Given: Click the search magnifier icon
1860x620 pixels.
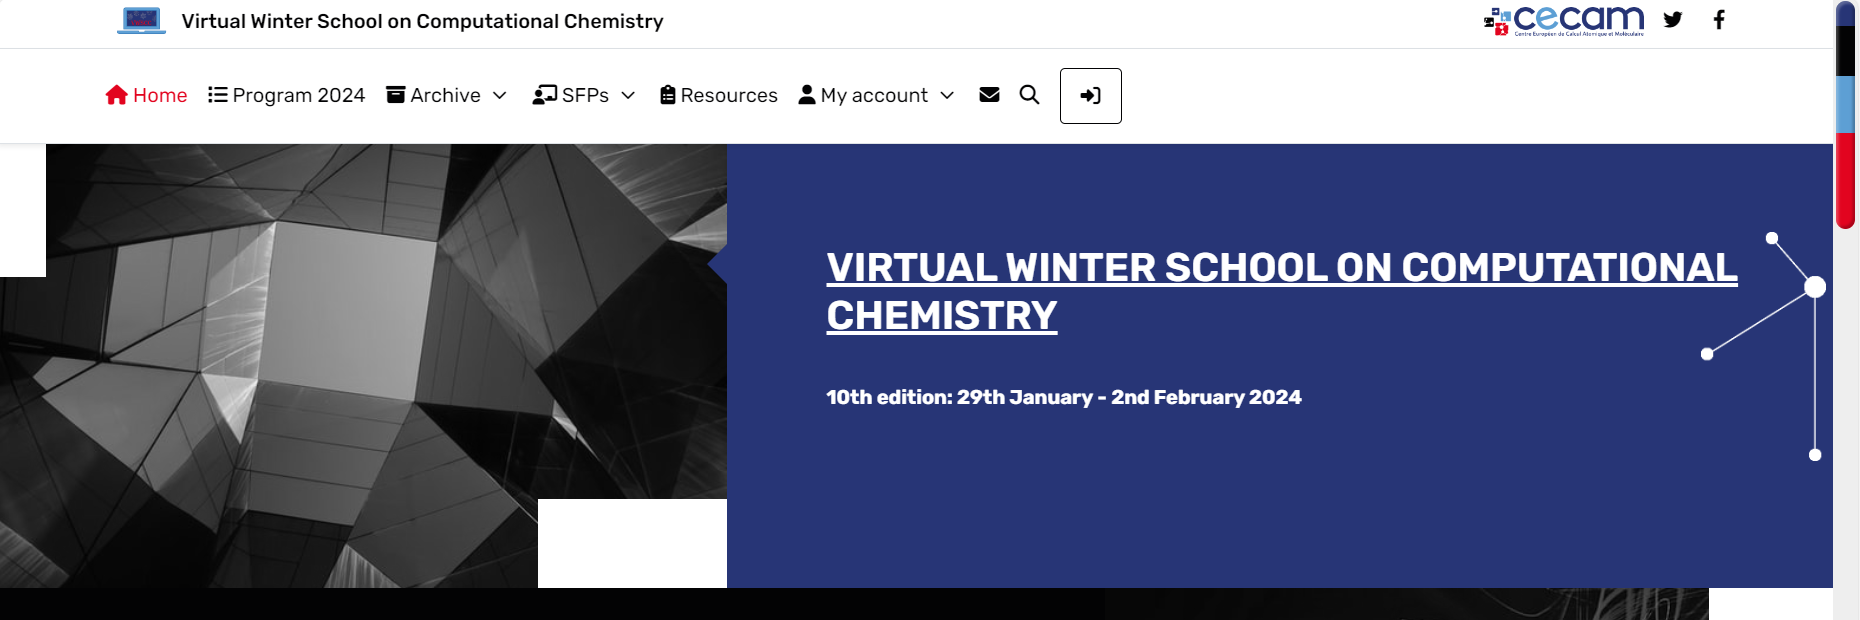Looking at the screenshot, I should (1029, 95).
